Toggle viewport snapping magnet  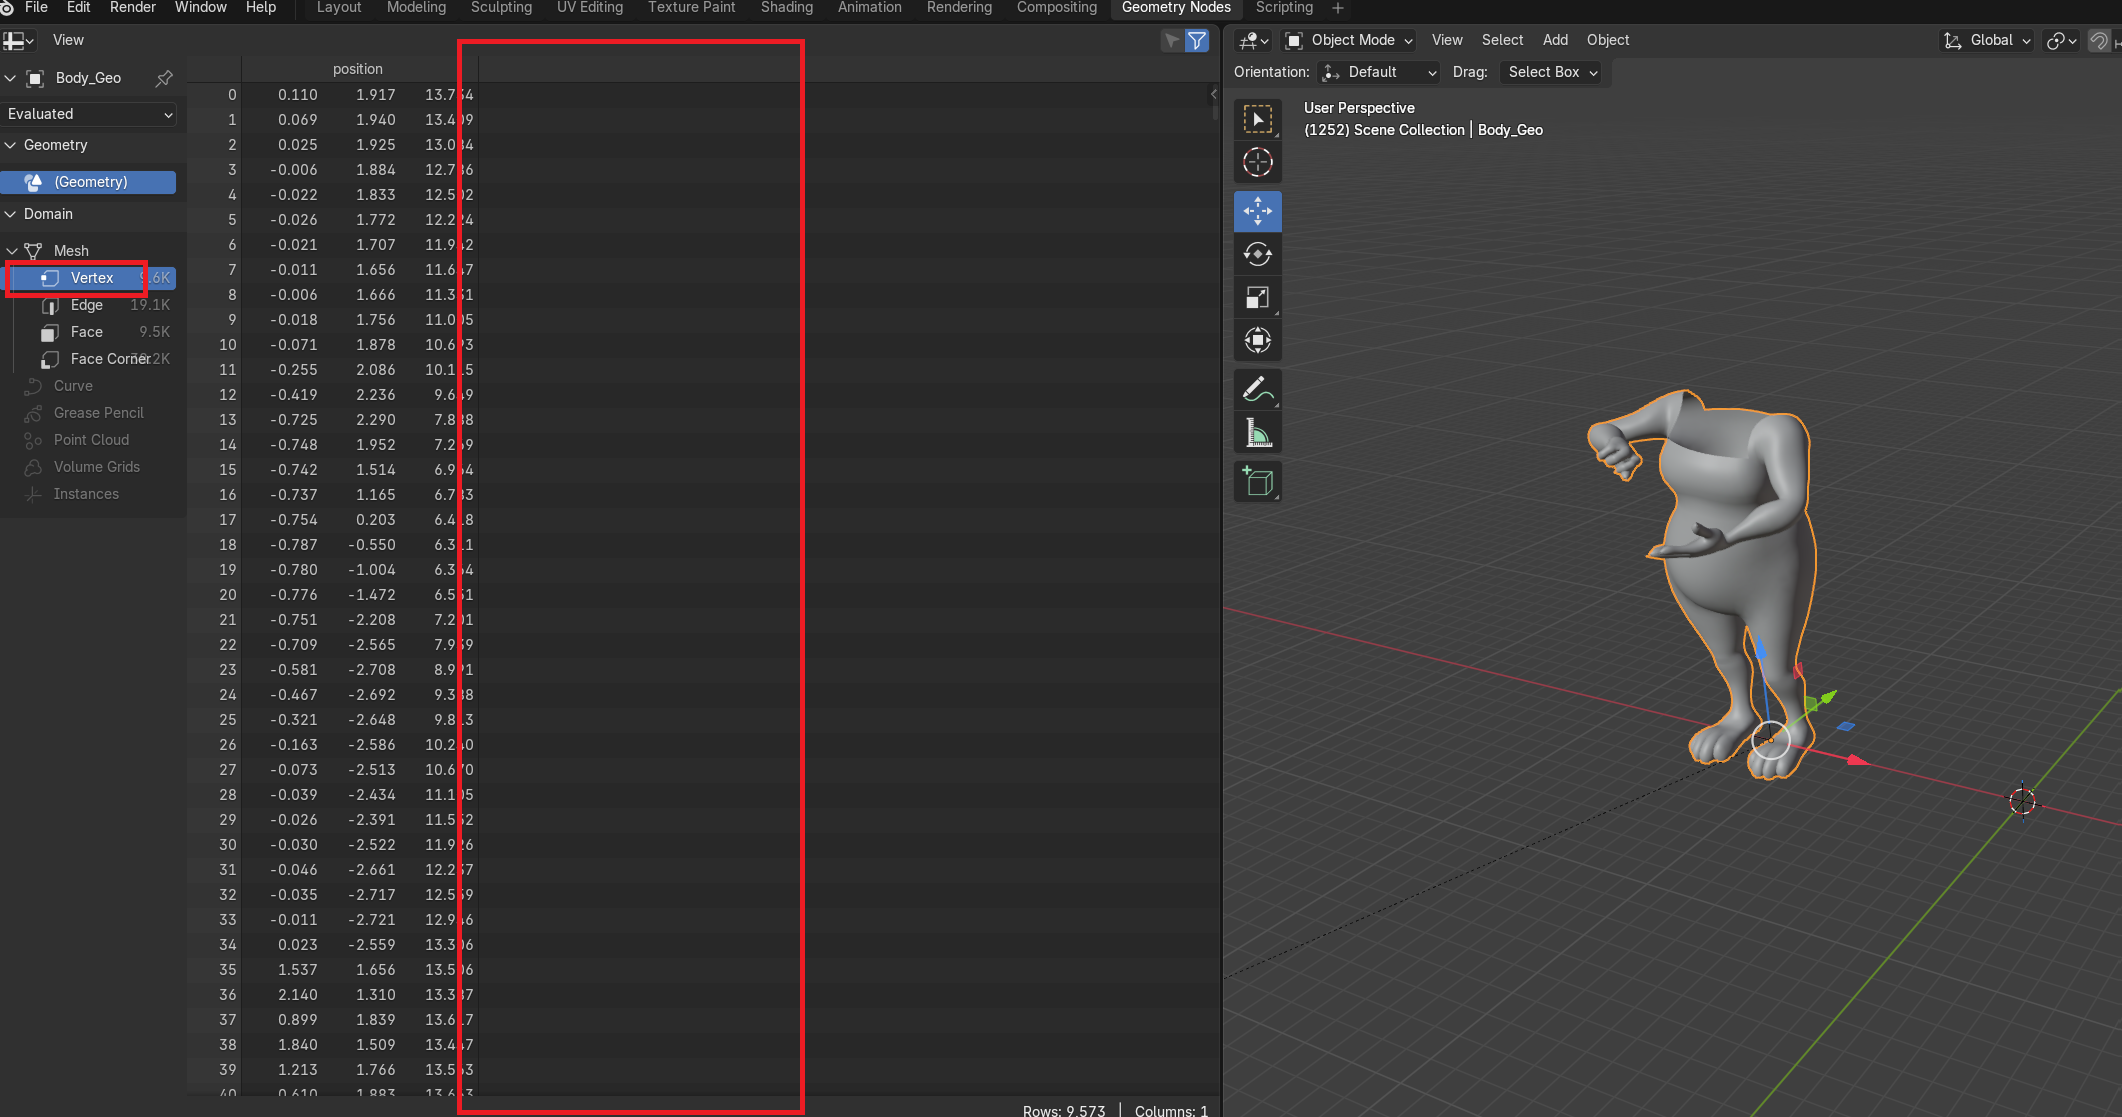pyautogui.click(x=2098, y=40)
